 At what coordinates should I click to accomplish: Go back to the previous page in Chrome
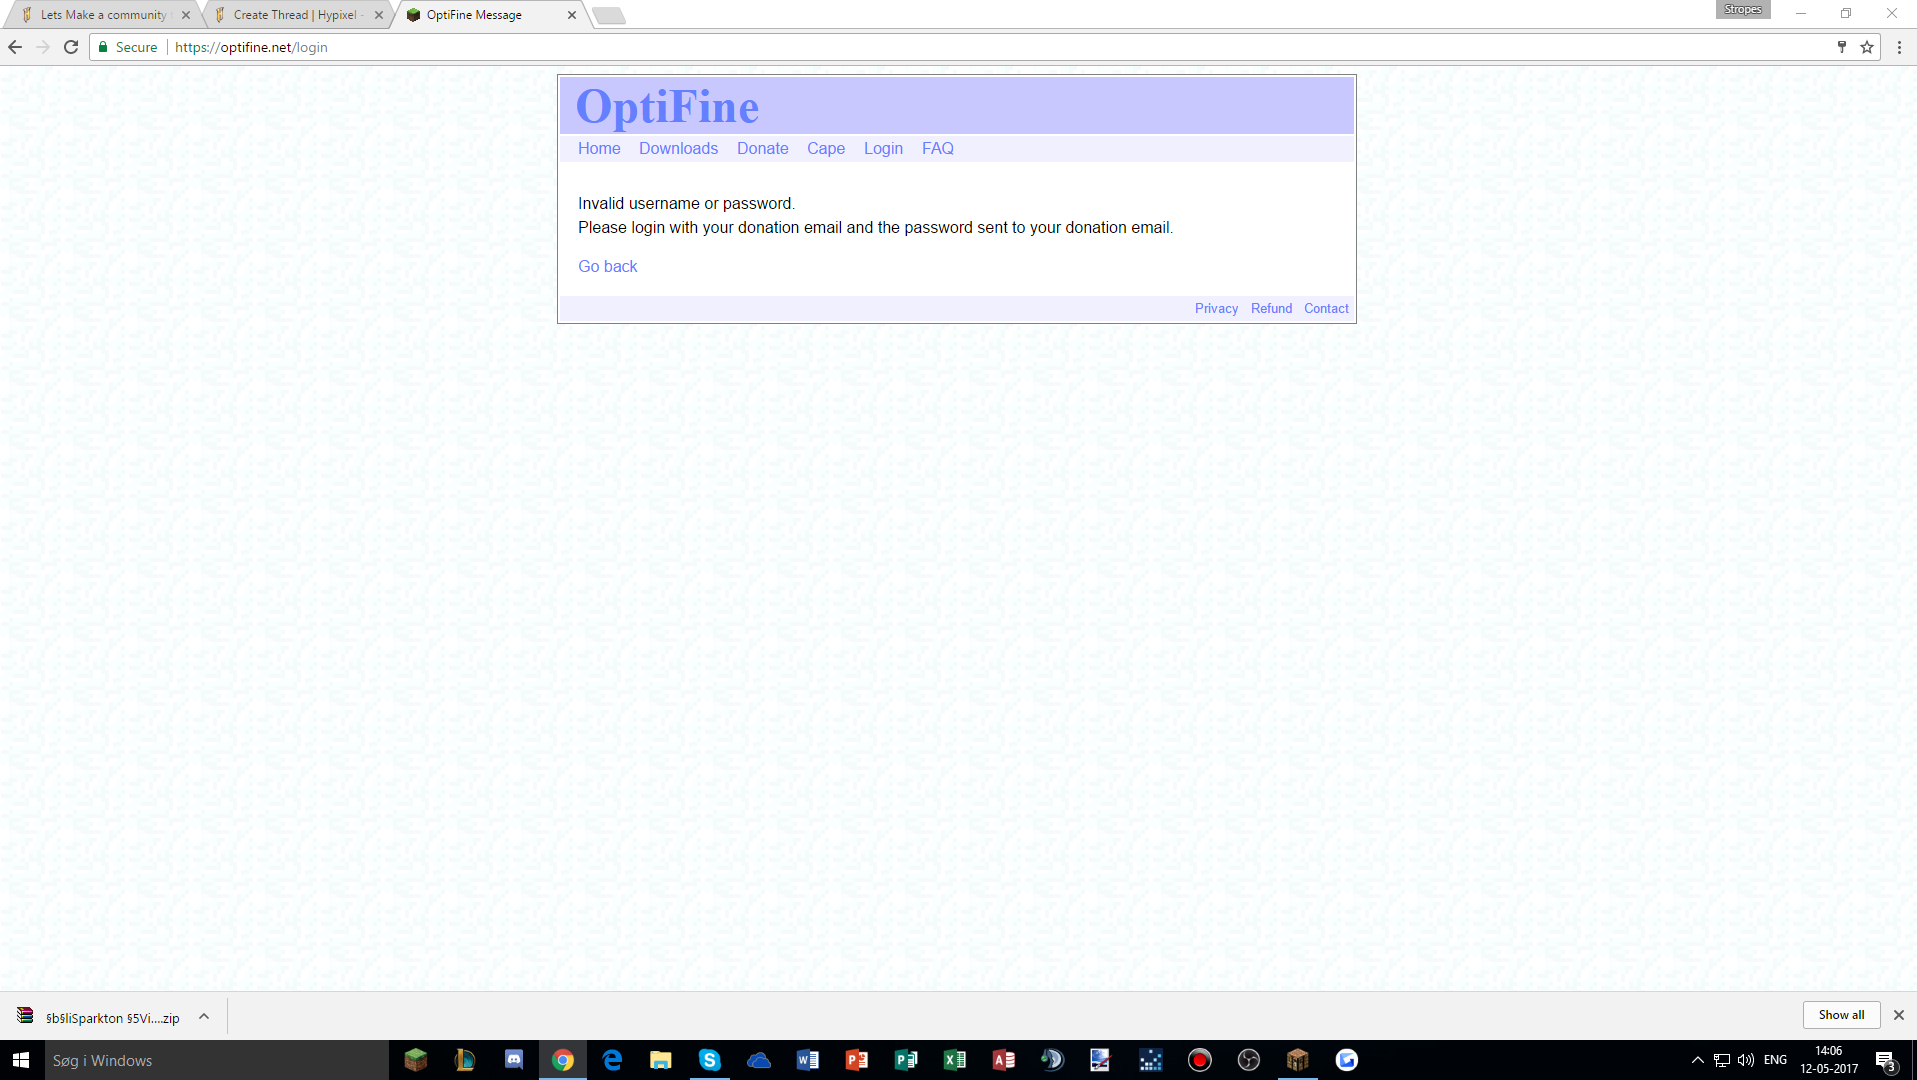click(15, 47)
